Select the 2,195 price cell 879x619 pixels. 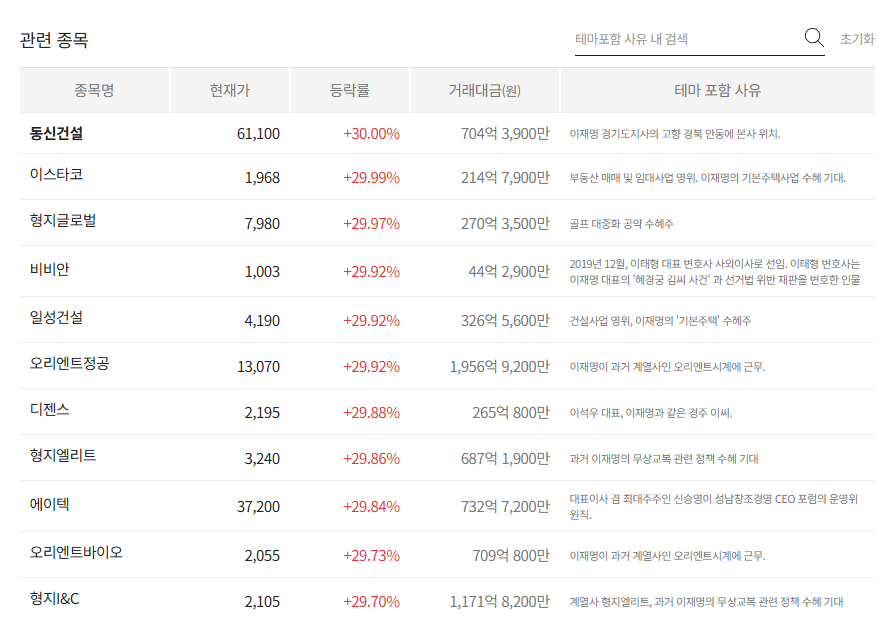(x=262, y=413)
